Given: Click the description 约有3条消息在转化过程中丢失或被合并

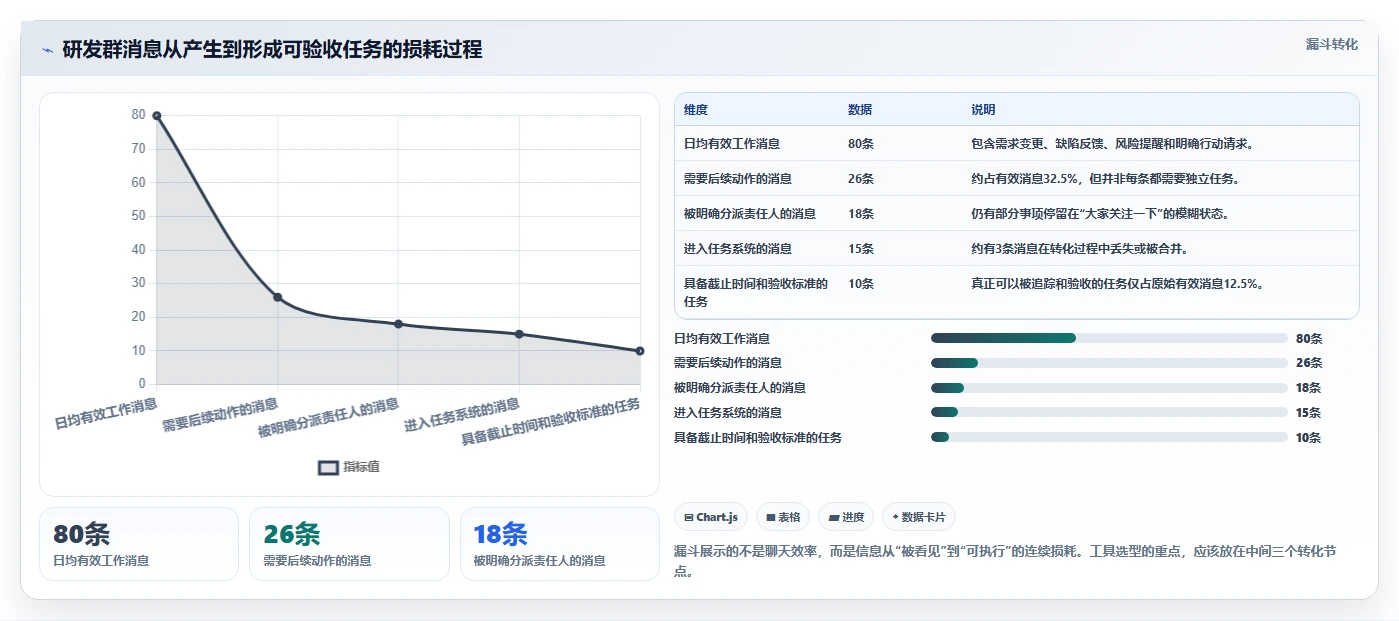Looking at the screenshot, I should click(1082, 249).
